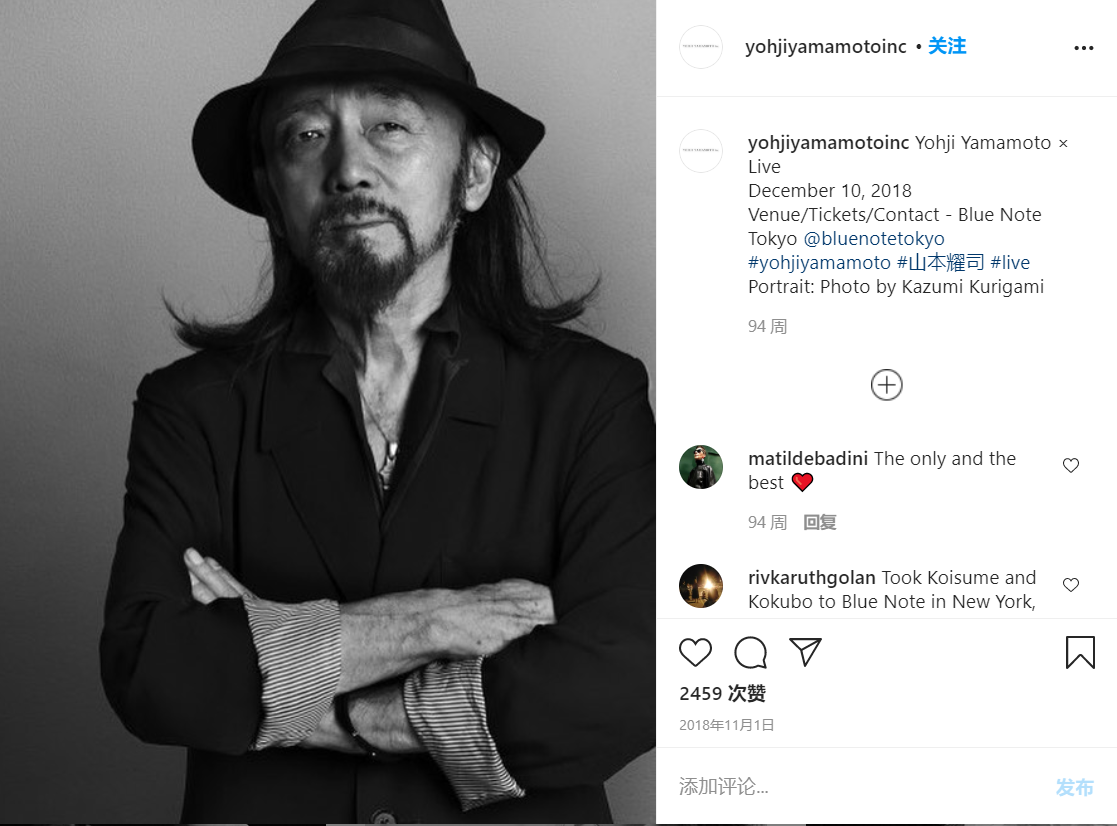Open the #live hashtag link
The width and height of the screenshot is (1117, 826).
pyautogui.click(x=1010, y=263)
